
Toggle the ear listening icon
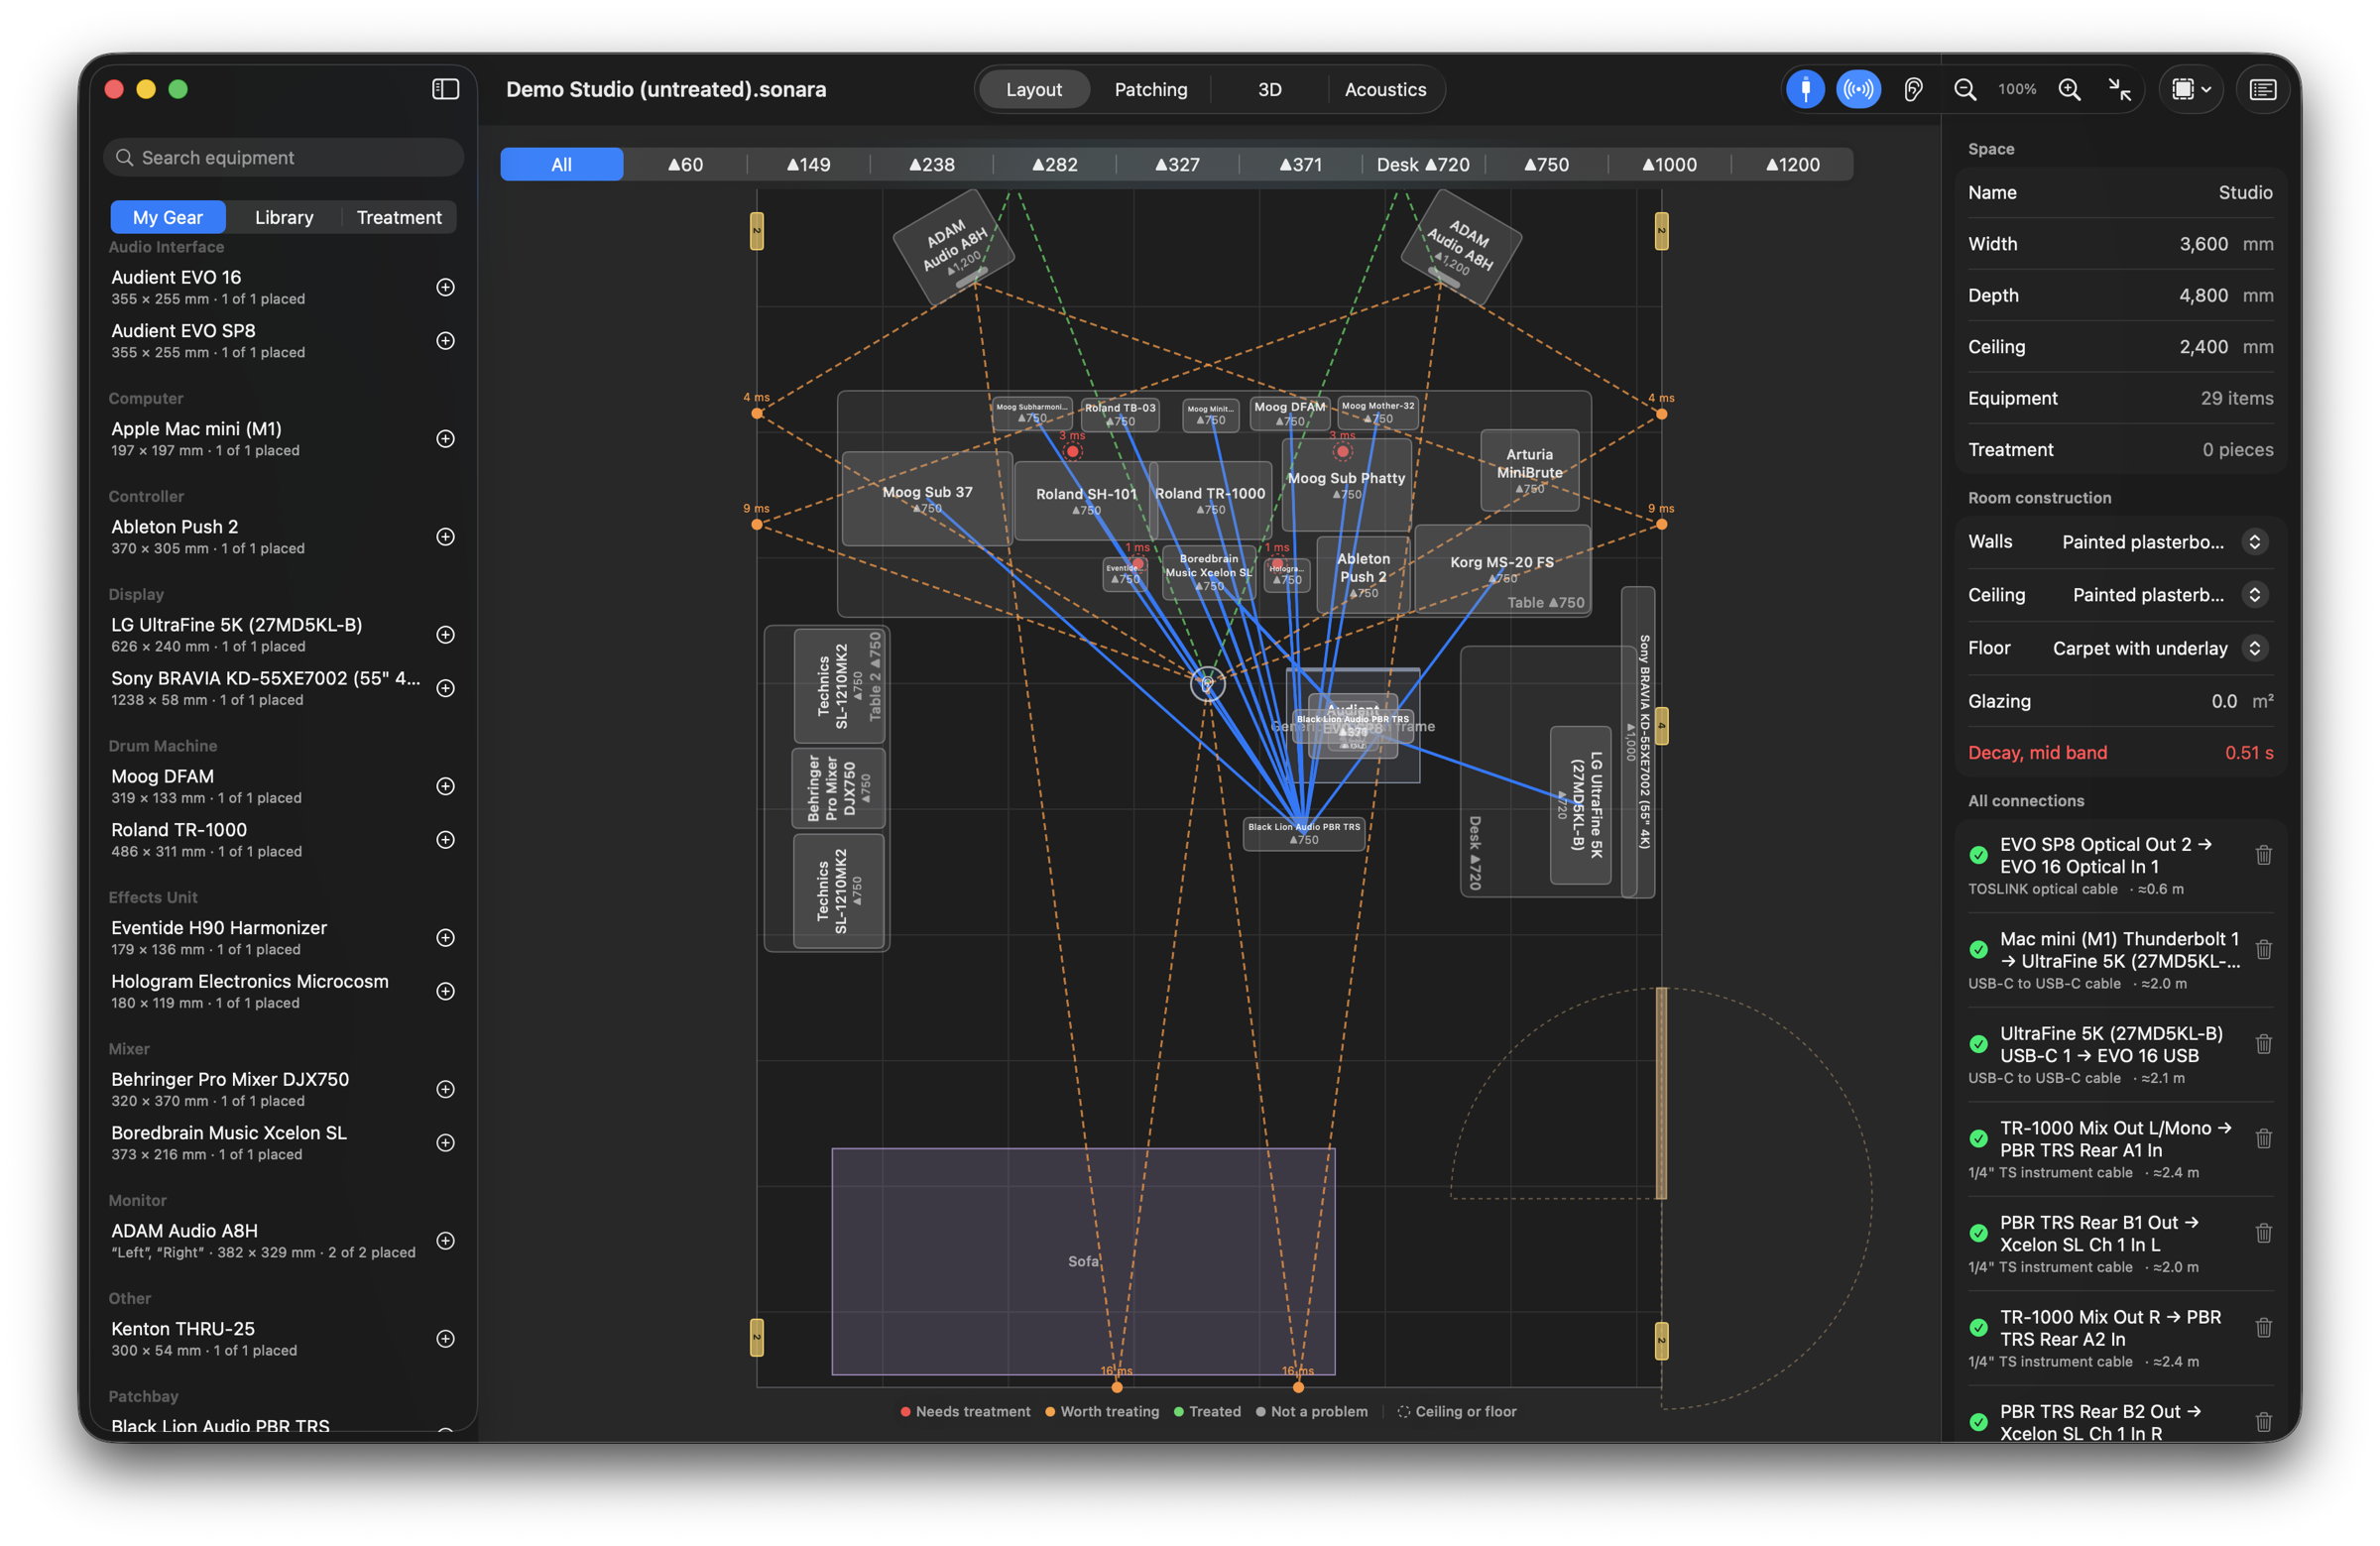pos(1913,90)
